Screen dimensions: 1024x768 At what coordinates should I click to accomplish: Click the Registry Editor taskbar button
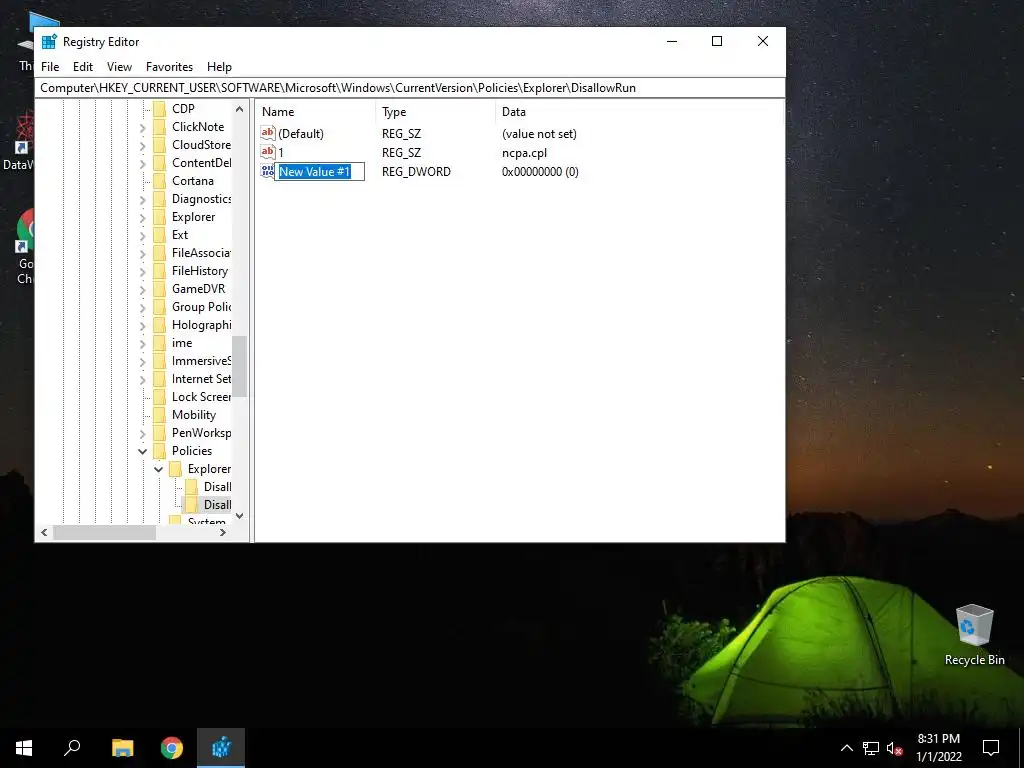tap(221, 748)
